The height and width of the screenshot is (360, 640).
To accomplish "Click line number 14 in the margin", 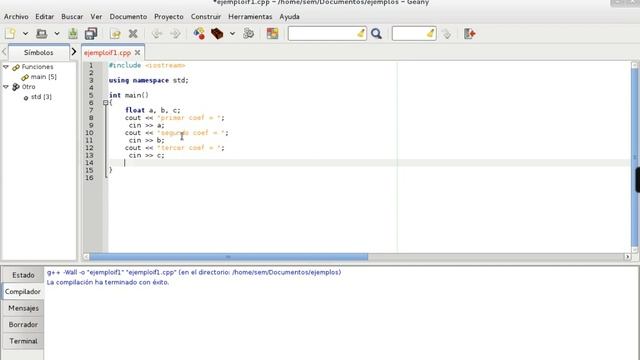I will click(89, 162).
